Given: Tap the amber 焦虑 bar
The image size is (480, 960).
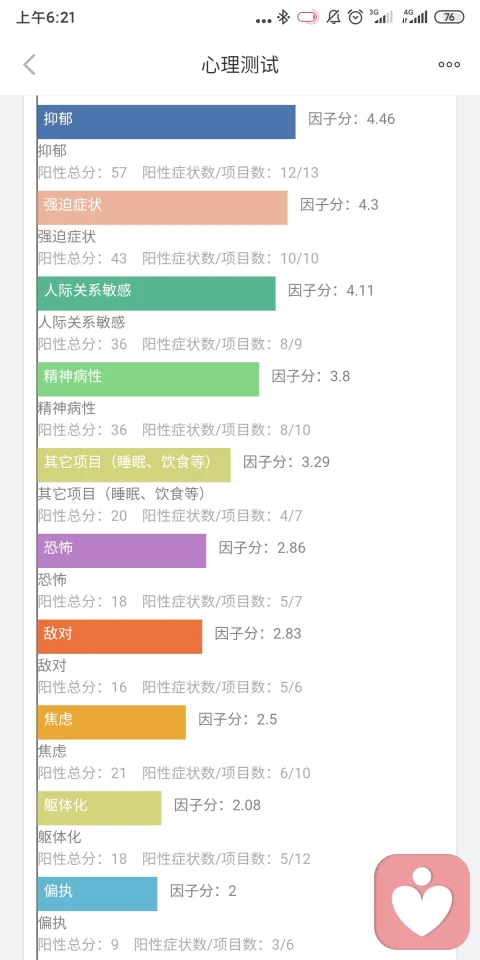Looking at the screenshot, I should click(x=111, y=722).
